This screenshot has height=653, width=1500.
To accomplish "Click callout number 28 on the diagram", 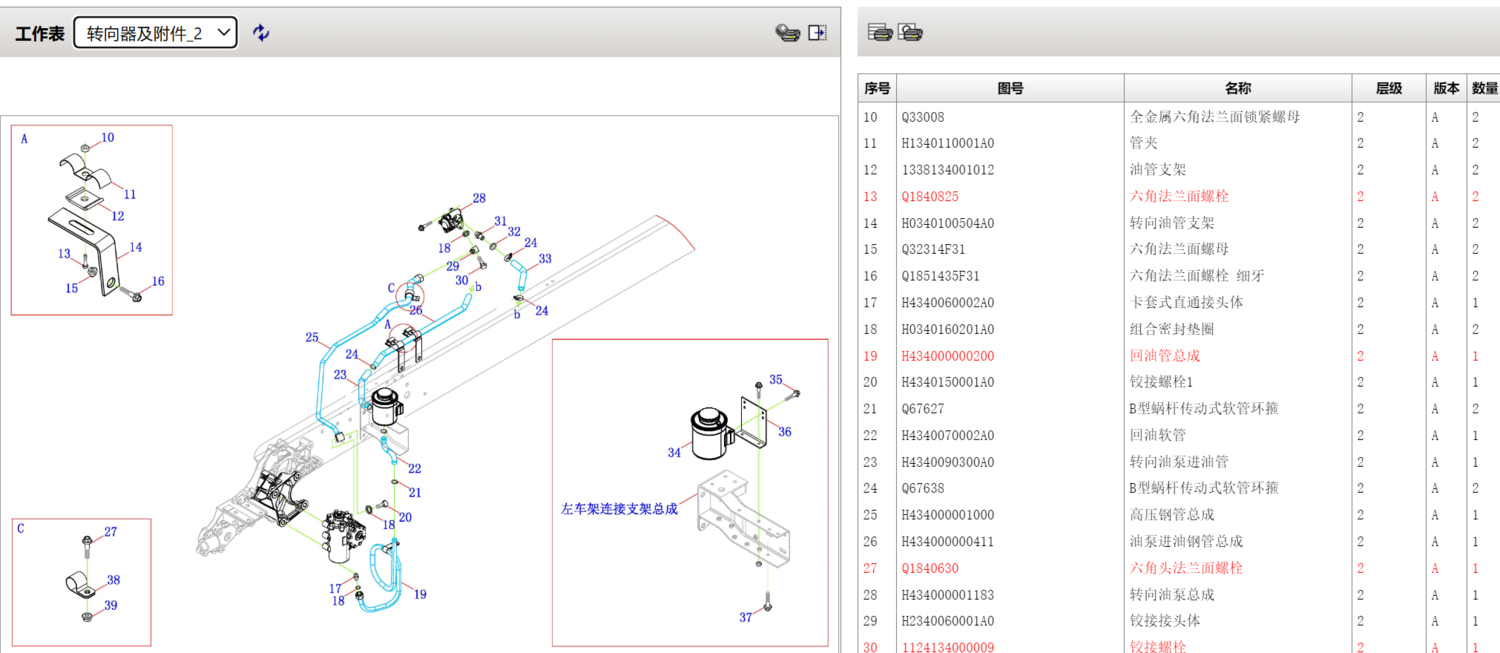I will click(x=478, y=199).
